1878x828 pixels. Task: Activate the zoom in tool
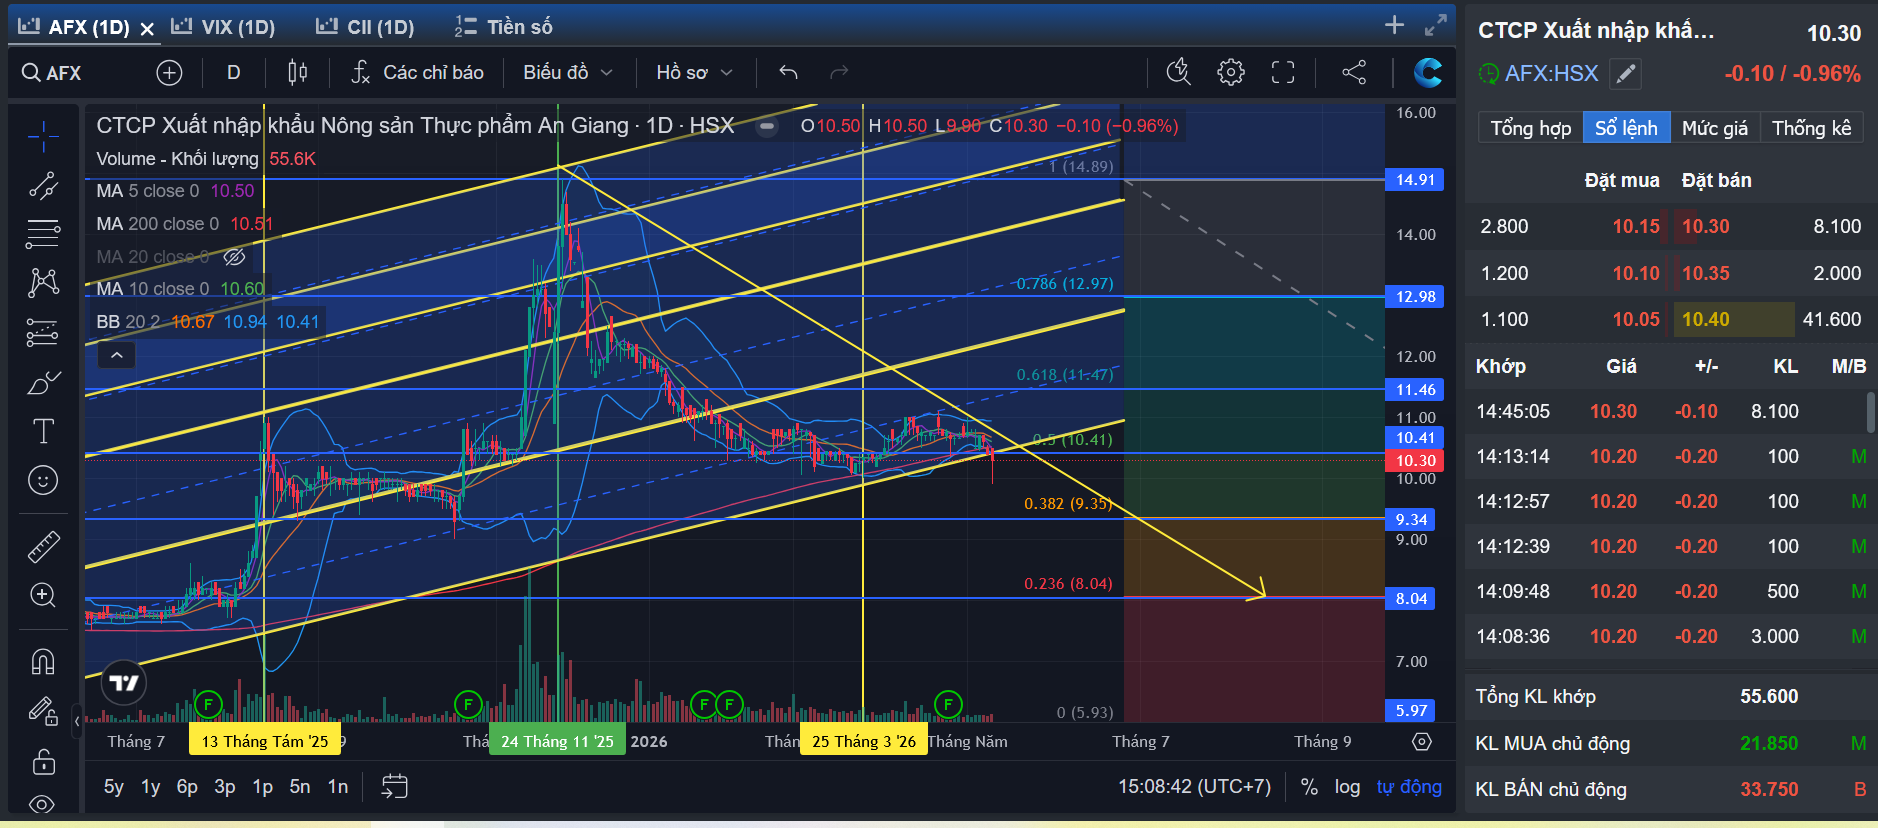pyautogui.click(x=43, y=595)
